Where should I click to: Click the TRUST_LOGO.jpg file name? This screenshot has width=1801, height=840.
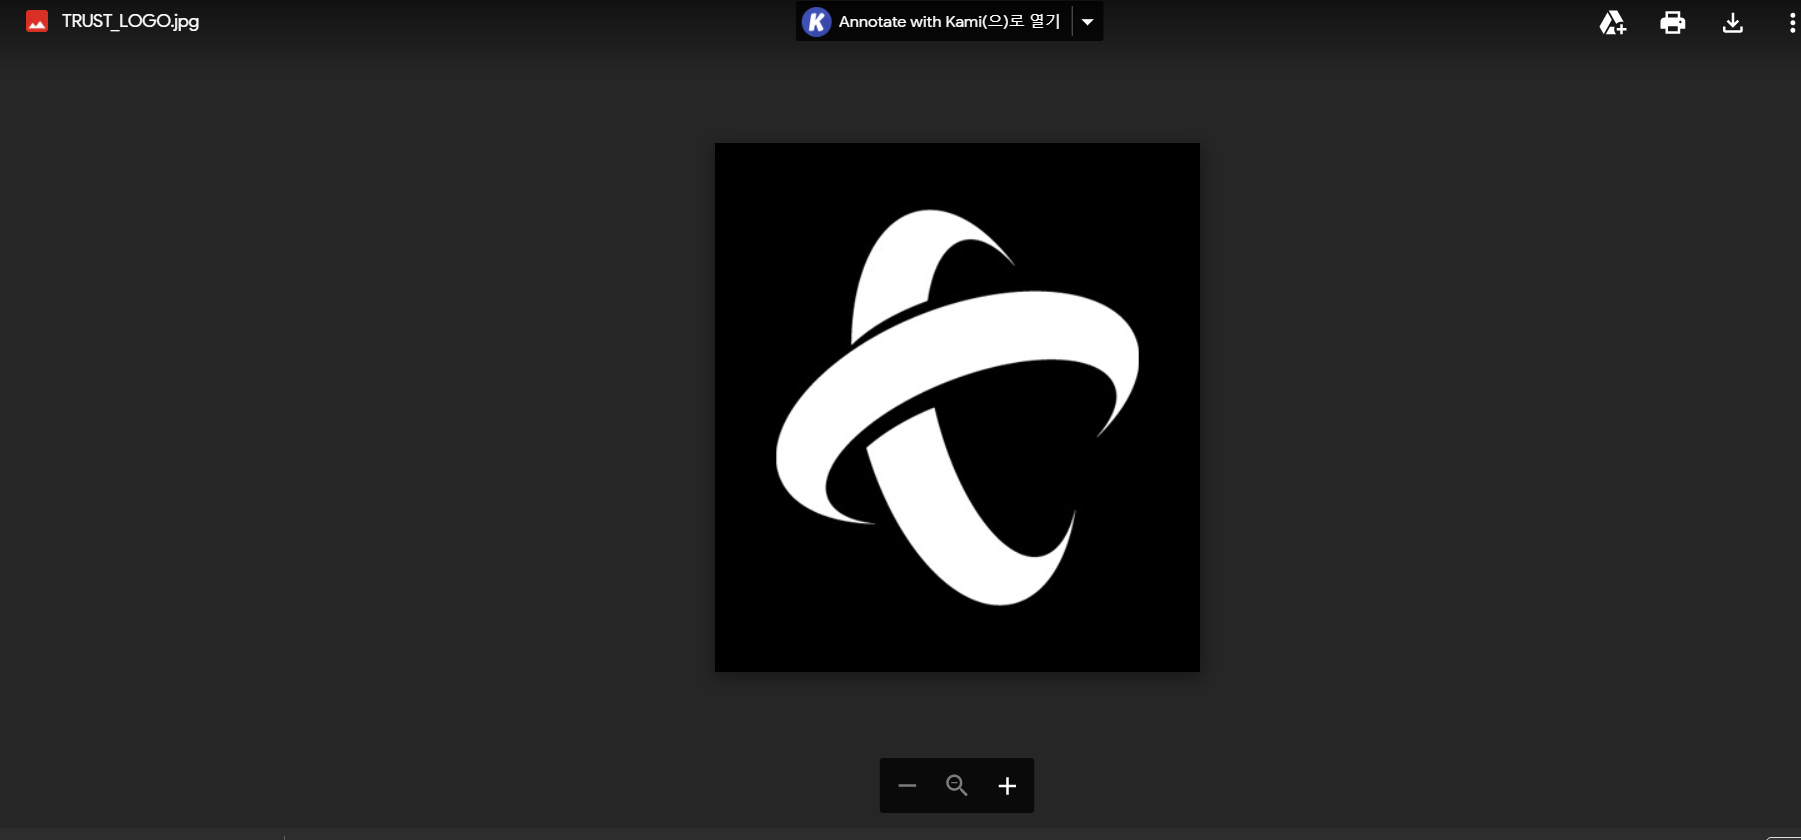click(130, 21)
